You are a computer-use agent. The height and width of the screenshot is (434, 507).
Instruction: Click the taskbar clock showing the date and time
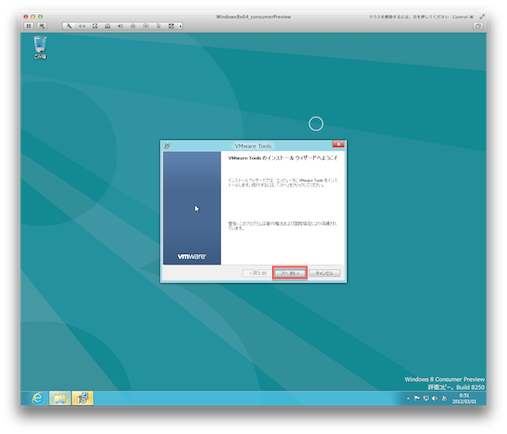click(x=464, y=398)
